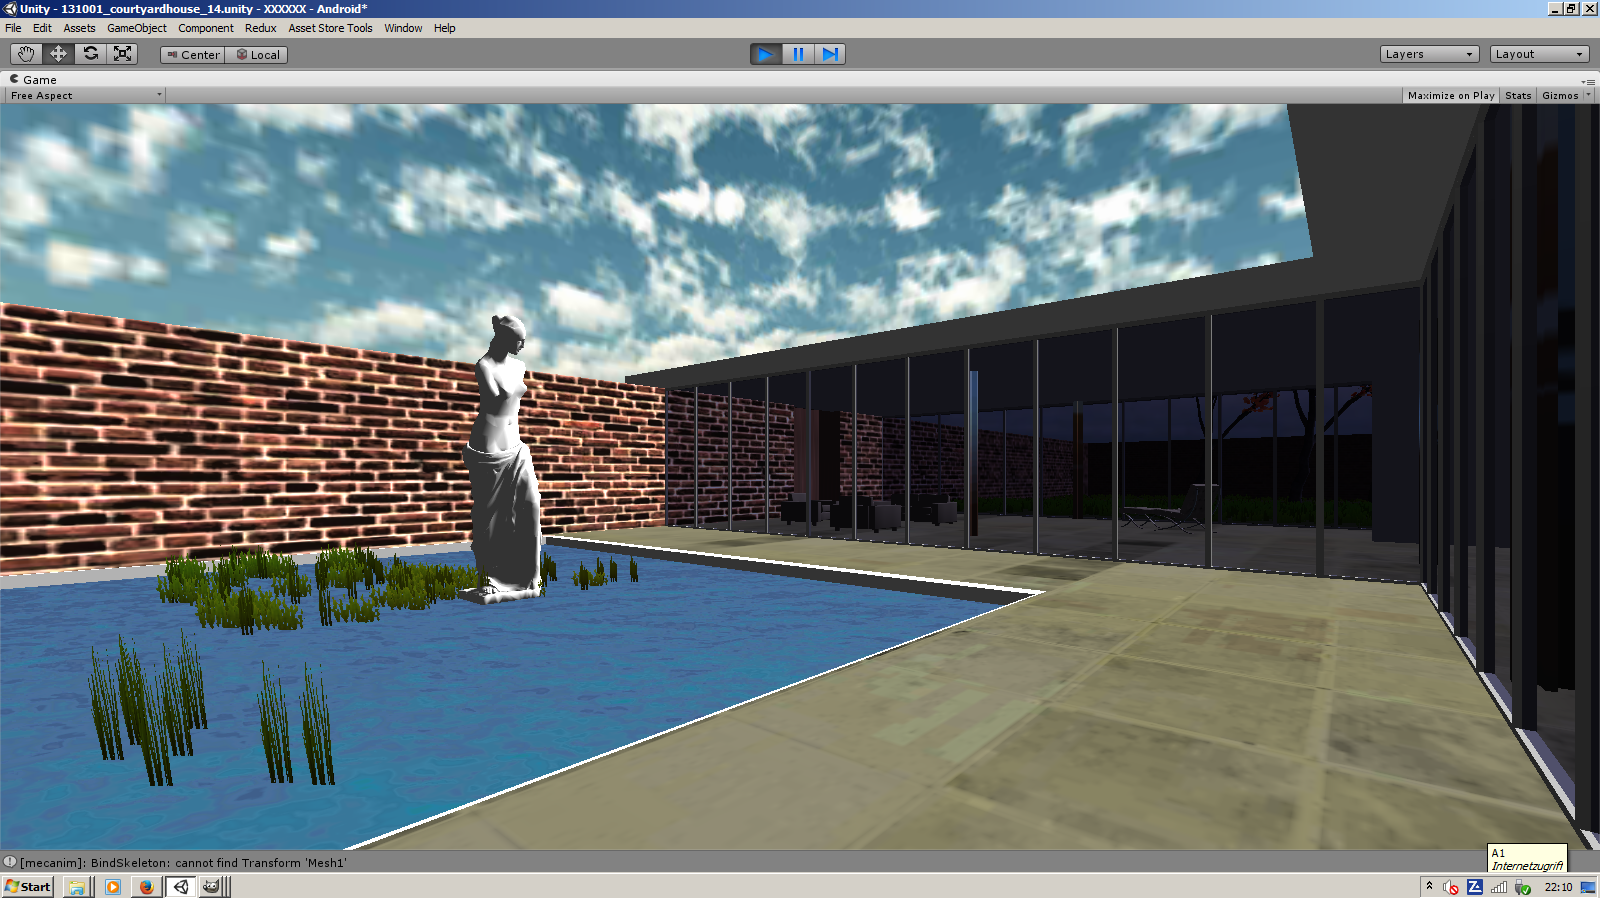The width and height of the screenshot is (1600, 898).
Task: Enable Maximize on Play
Action: click(1451, 96)
